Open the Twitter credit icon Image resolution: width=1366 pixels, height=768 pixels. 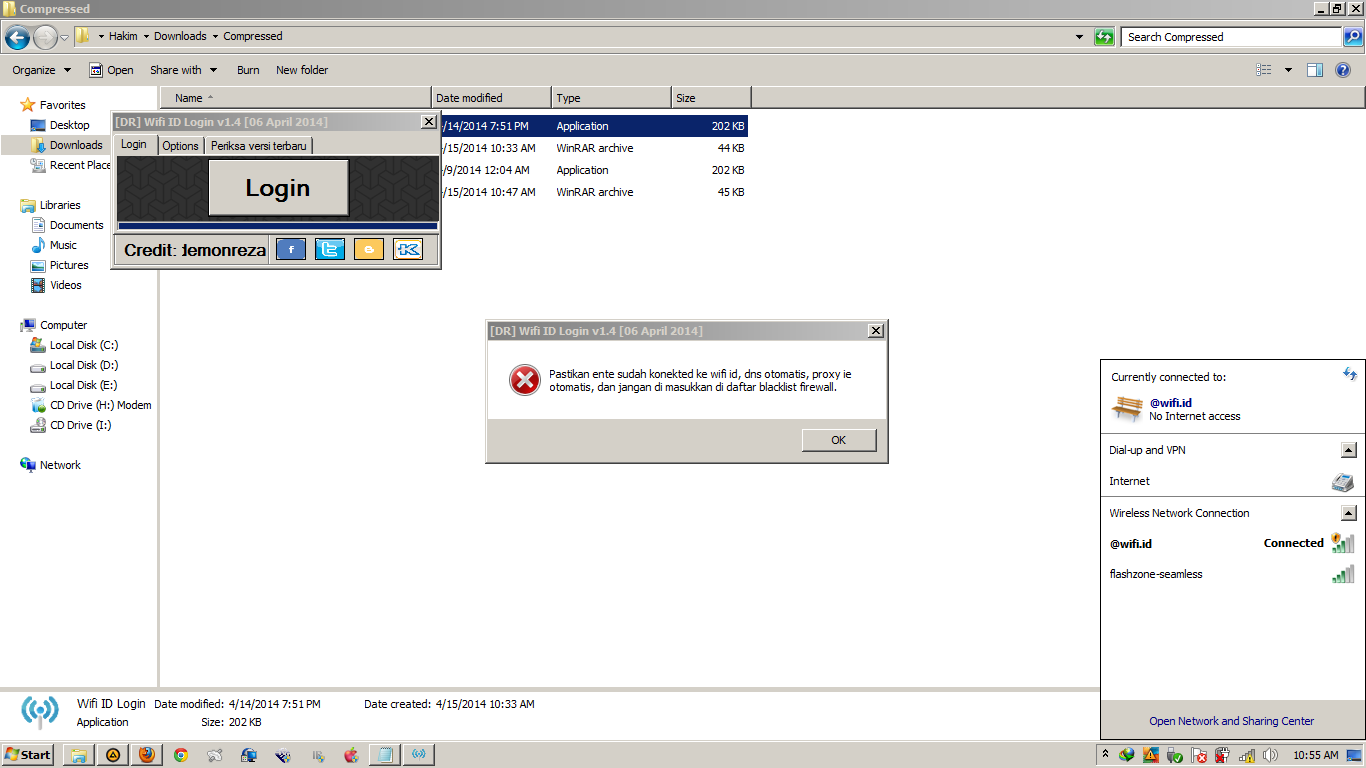pos(330,249)
